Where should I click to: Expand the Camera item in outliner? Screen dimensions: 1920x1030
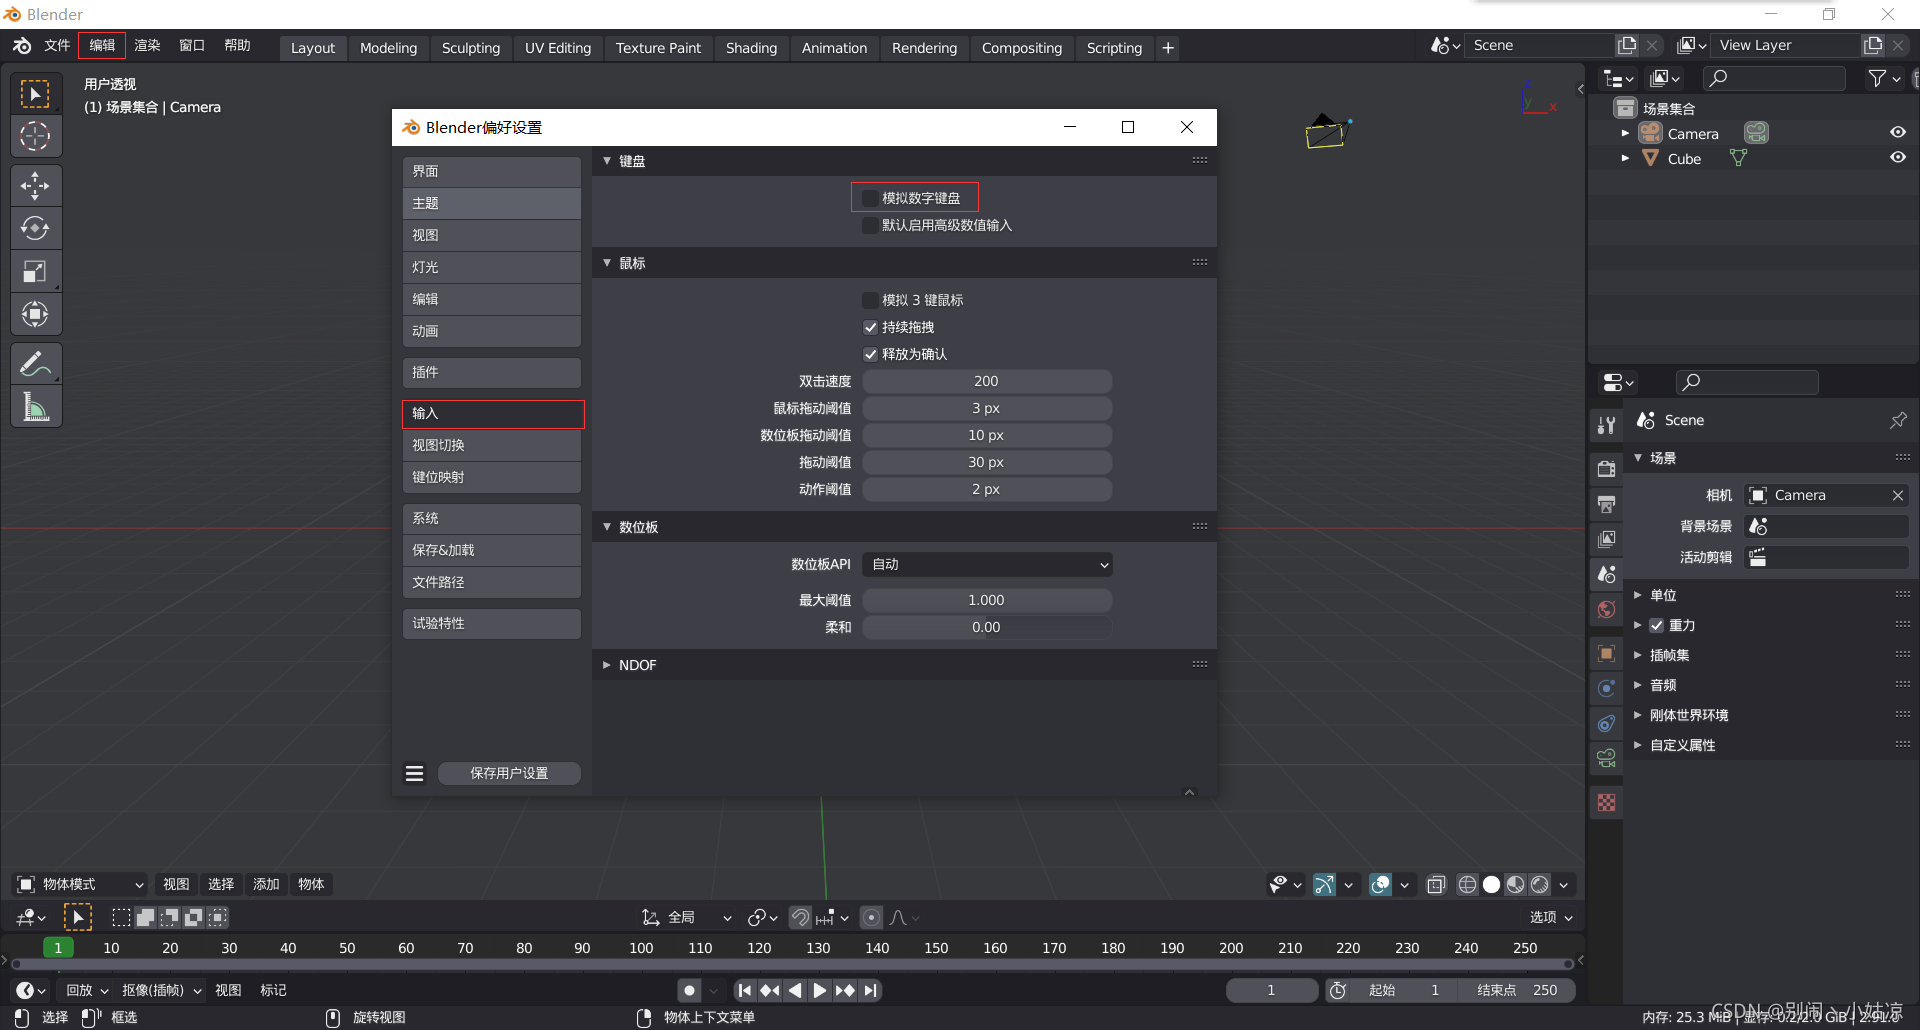pos(1625,133)
